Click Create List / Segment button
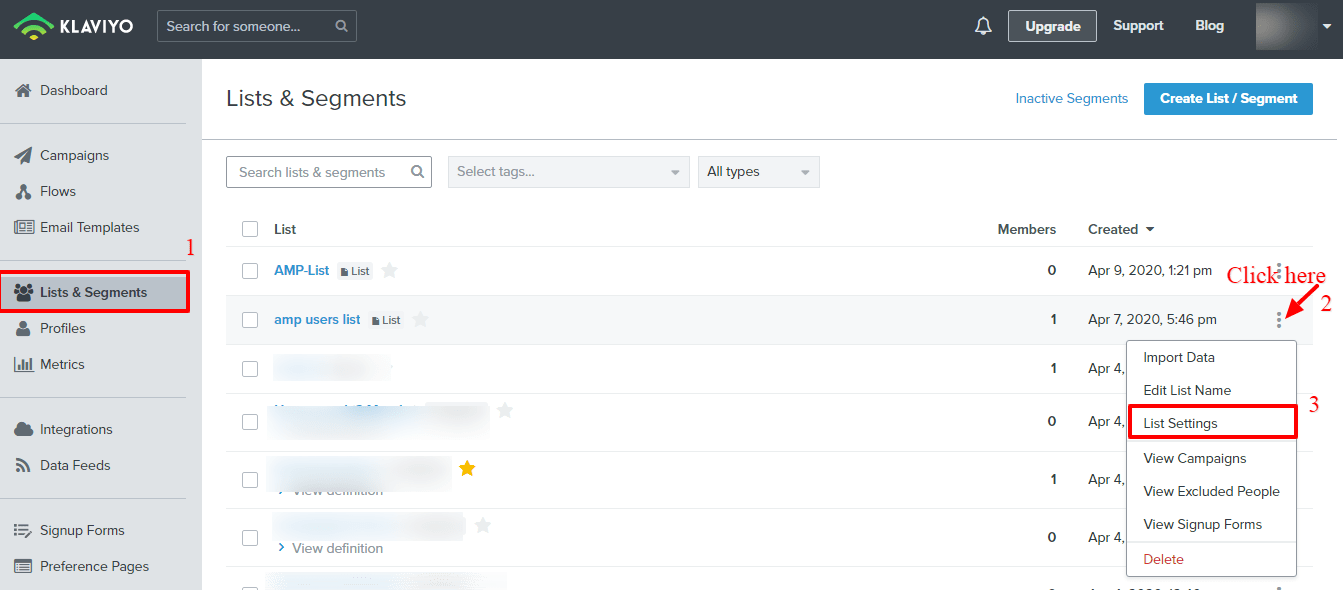The image size is (1343, 590). 1228,98
